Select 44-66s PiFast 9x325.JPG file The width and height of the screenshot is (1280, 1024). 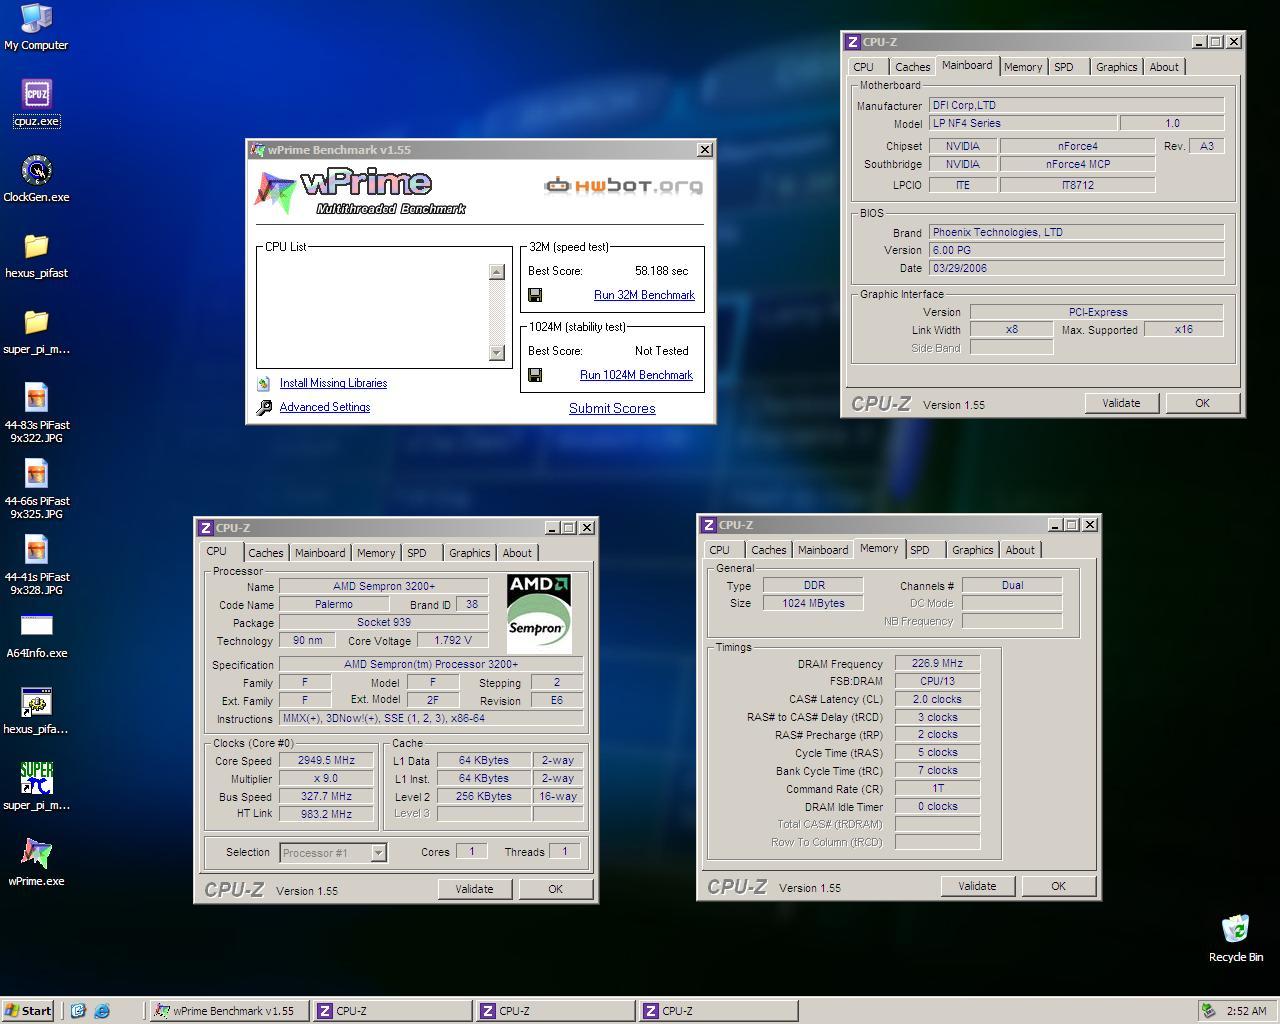click(36, 489)
